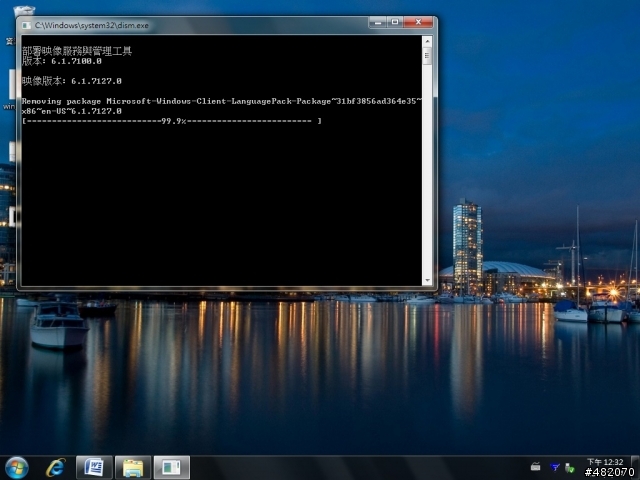Open the dism.exe title bar system icon
640x480 pixels.
pos(27,25)
